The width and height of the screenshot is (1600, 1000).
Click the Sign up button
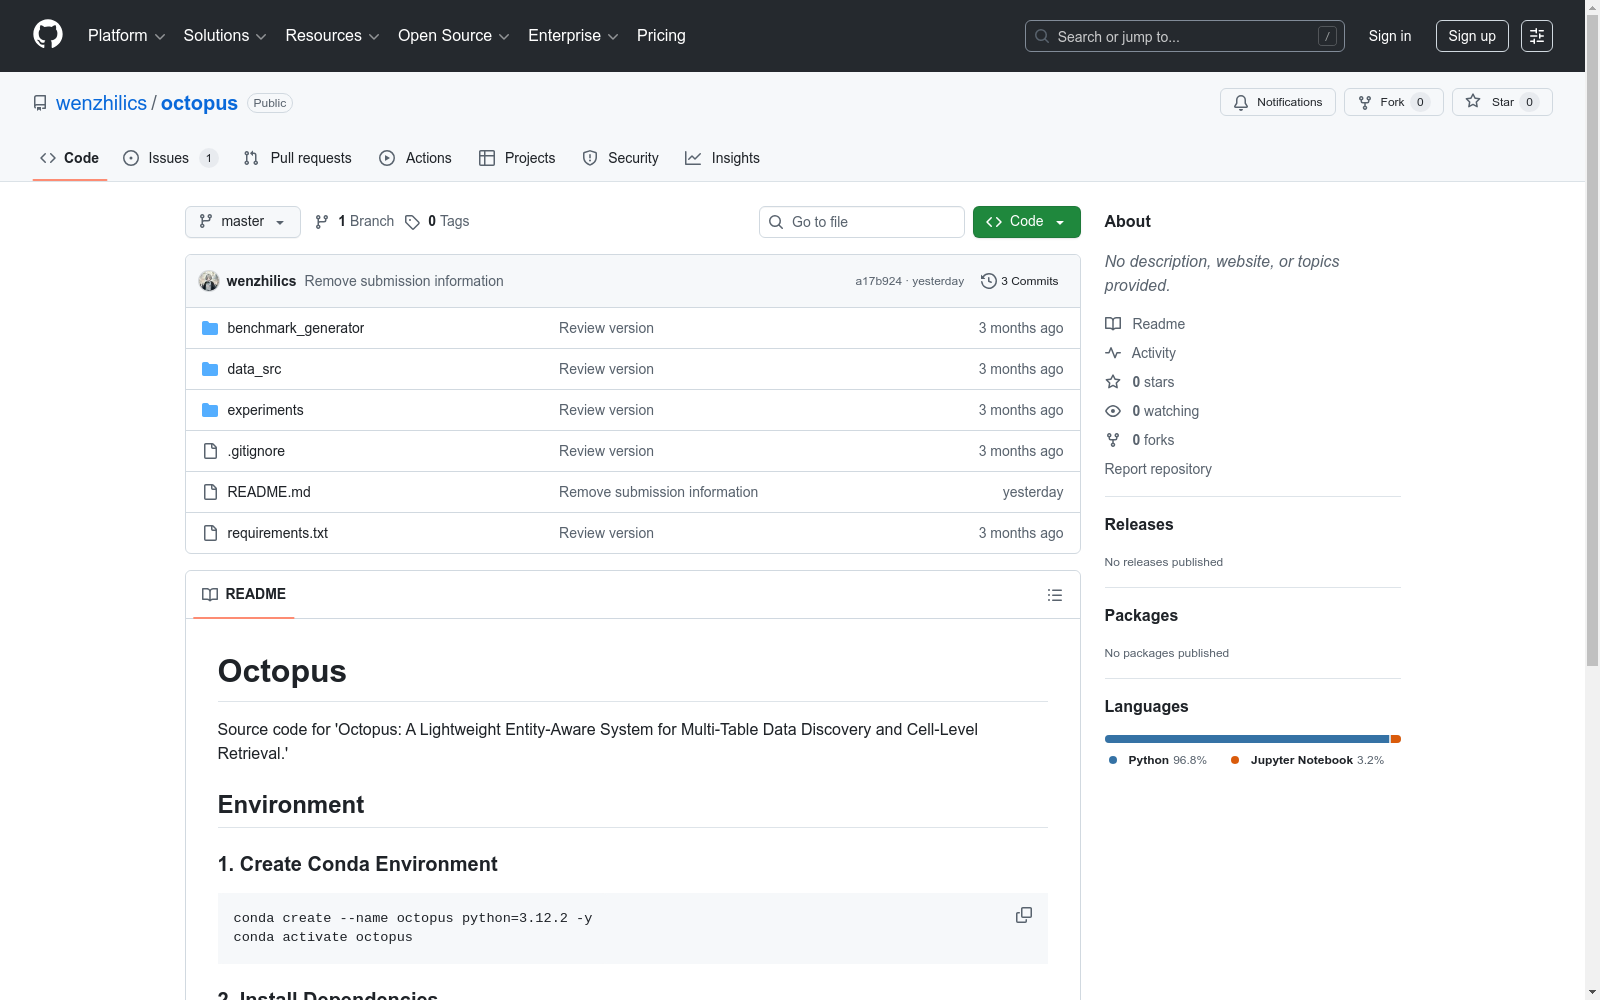(1472, 36)
